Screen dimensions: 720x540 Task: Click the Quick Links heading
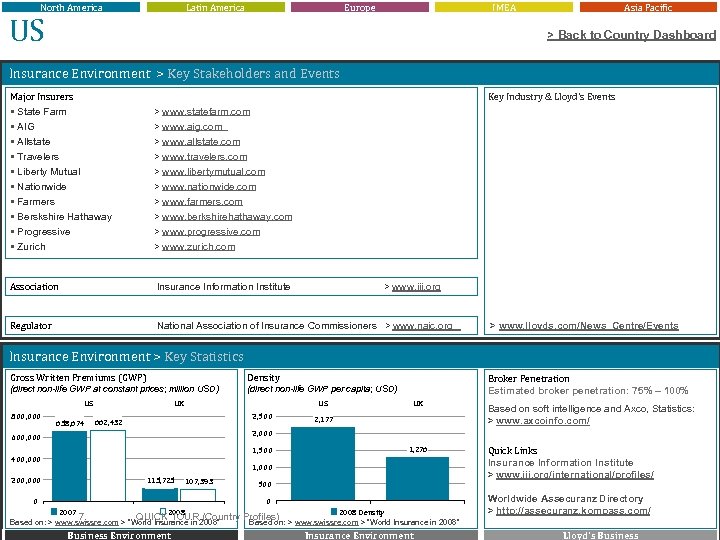pos(512,450)
